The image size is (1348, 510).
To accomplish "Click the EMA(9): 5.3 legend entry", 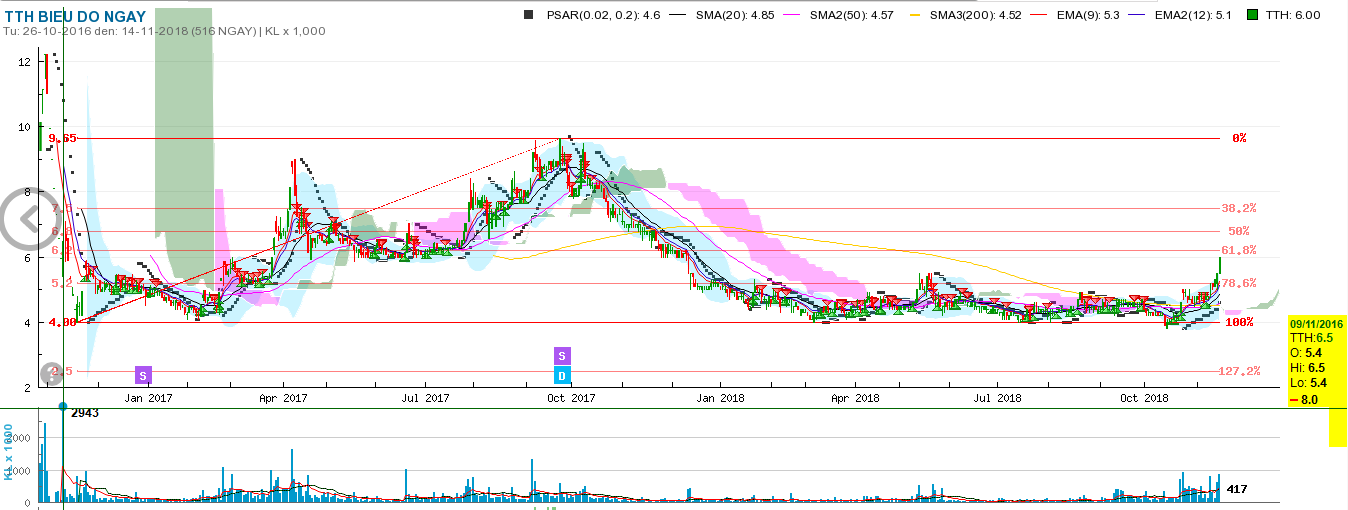I will click(x=1088, y=15).
